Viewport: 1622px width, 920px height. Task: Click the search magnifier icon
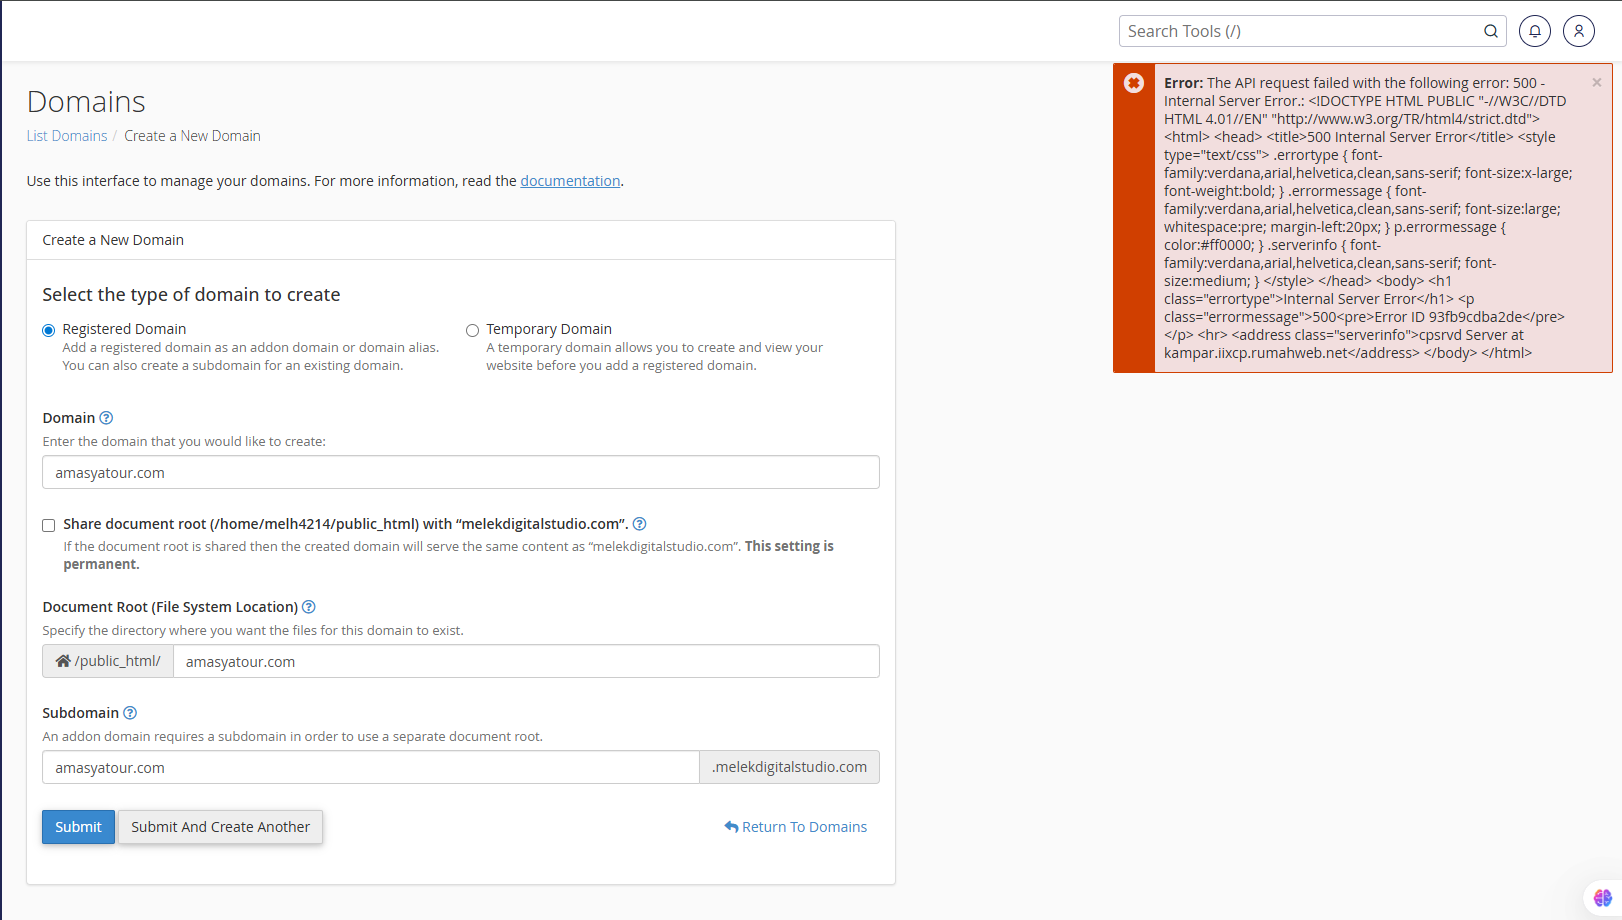[1490, 31]
